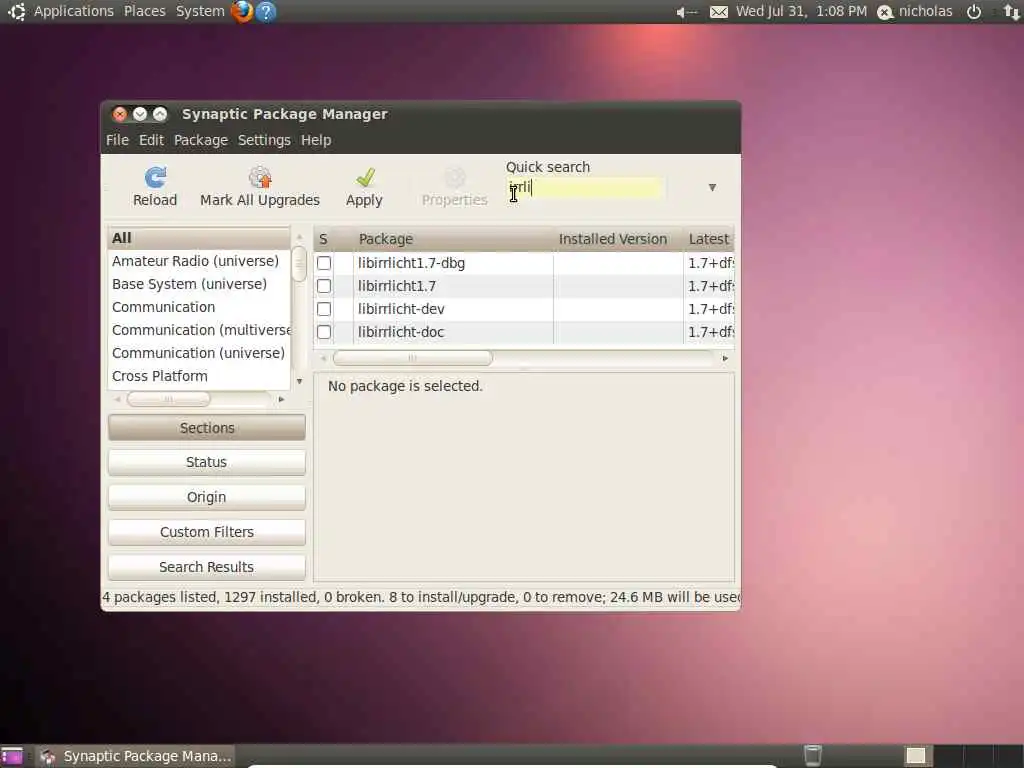Open the mail envelope indicator
This screenshot has width=1024, height=768.
(x=718, y=12)
